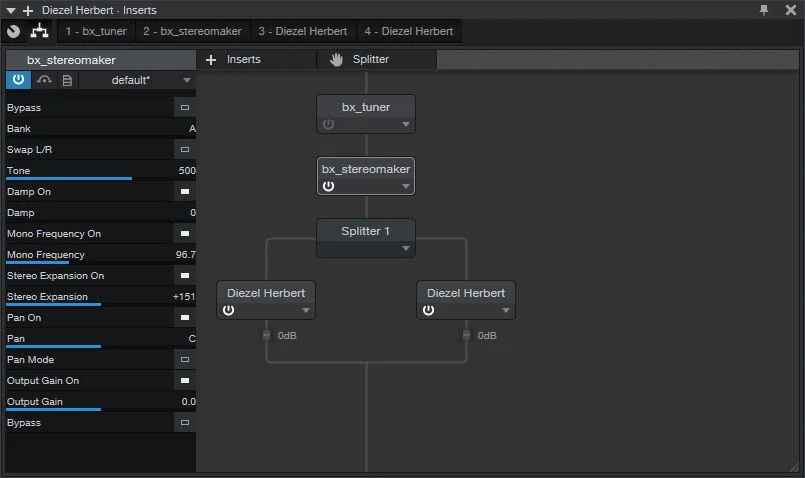The image size is (805, 478).
Task: Toggle Damp On switch
Action: coord(185,192)
